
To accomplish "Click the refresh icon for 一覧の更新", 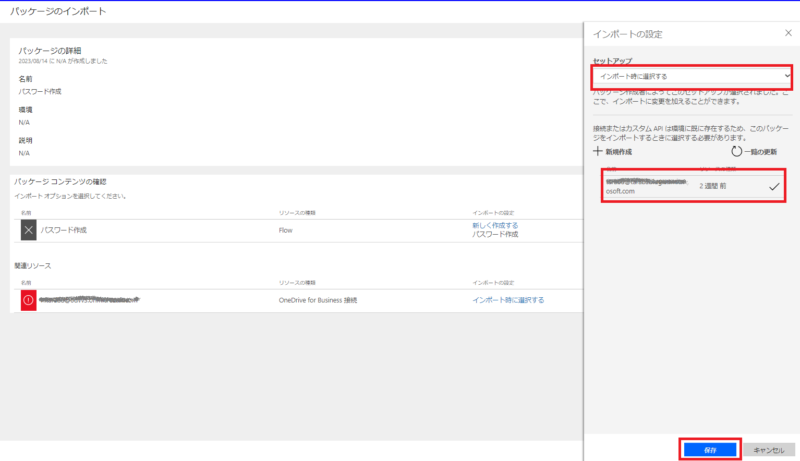I will click(737, 151).
